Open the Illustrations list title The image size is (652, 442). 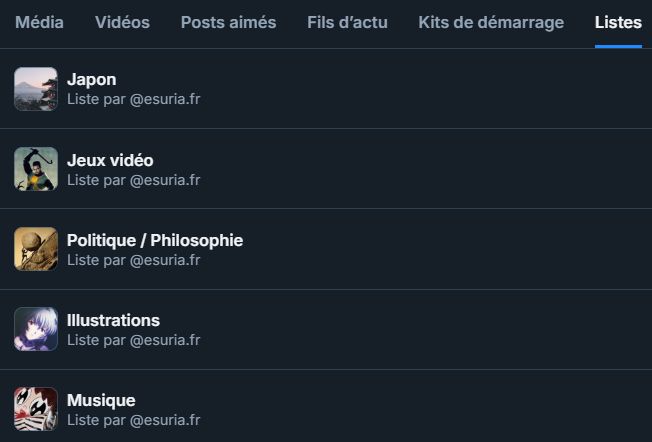click(x=114, y=321)
